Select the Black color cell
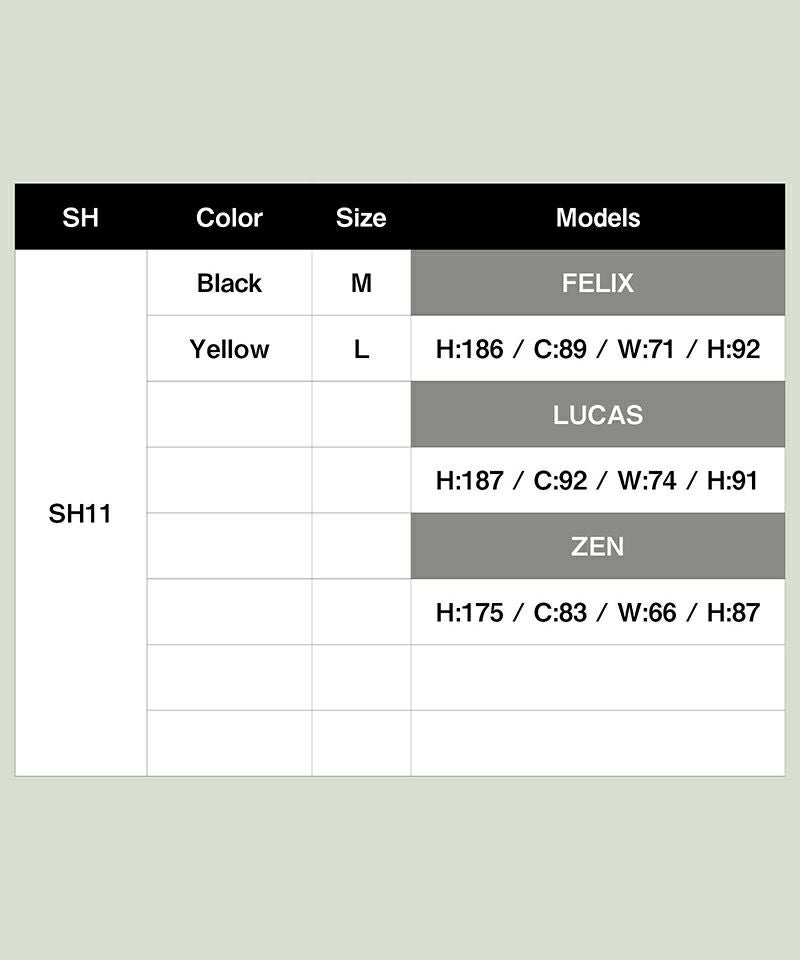 pos(229,283)
